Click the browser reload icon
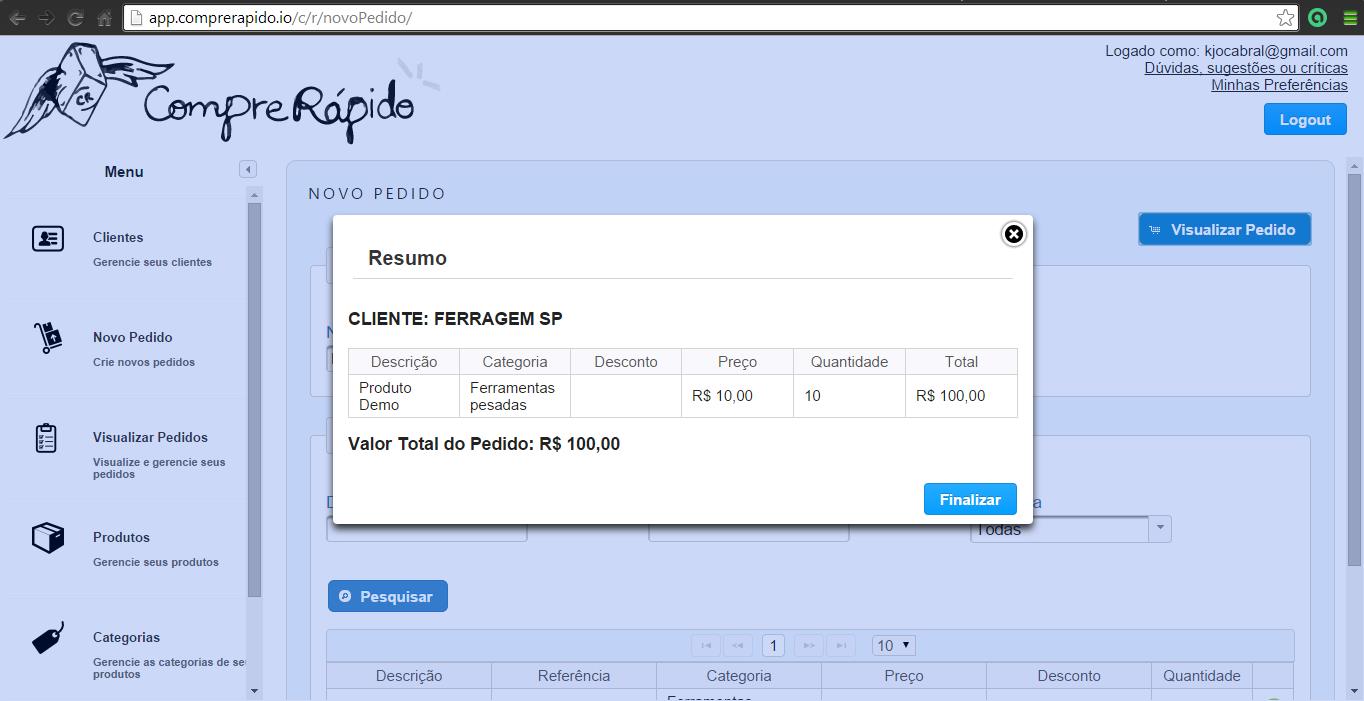 (75, 18)
